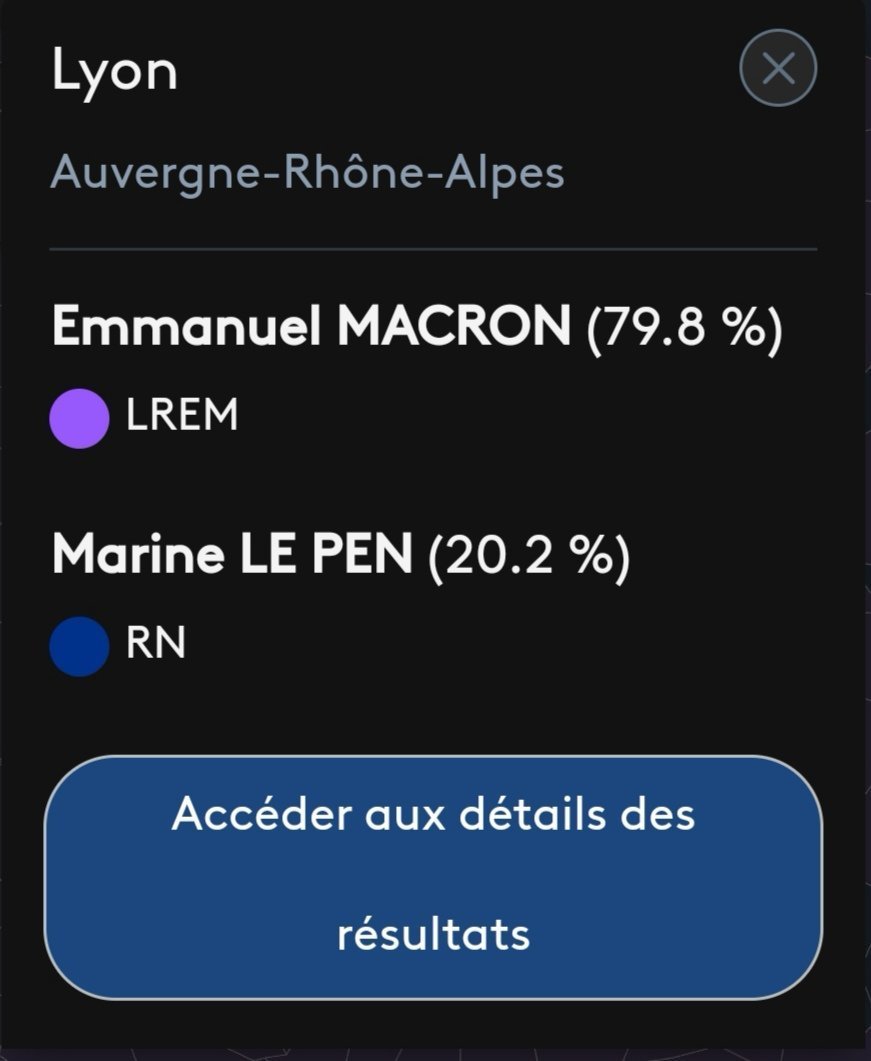Select the Lyon city title
Screen dimensions: 871x1061
114,71
